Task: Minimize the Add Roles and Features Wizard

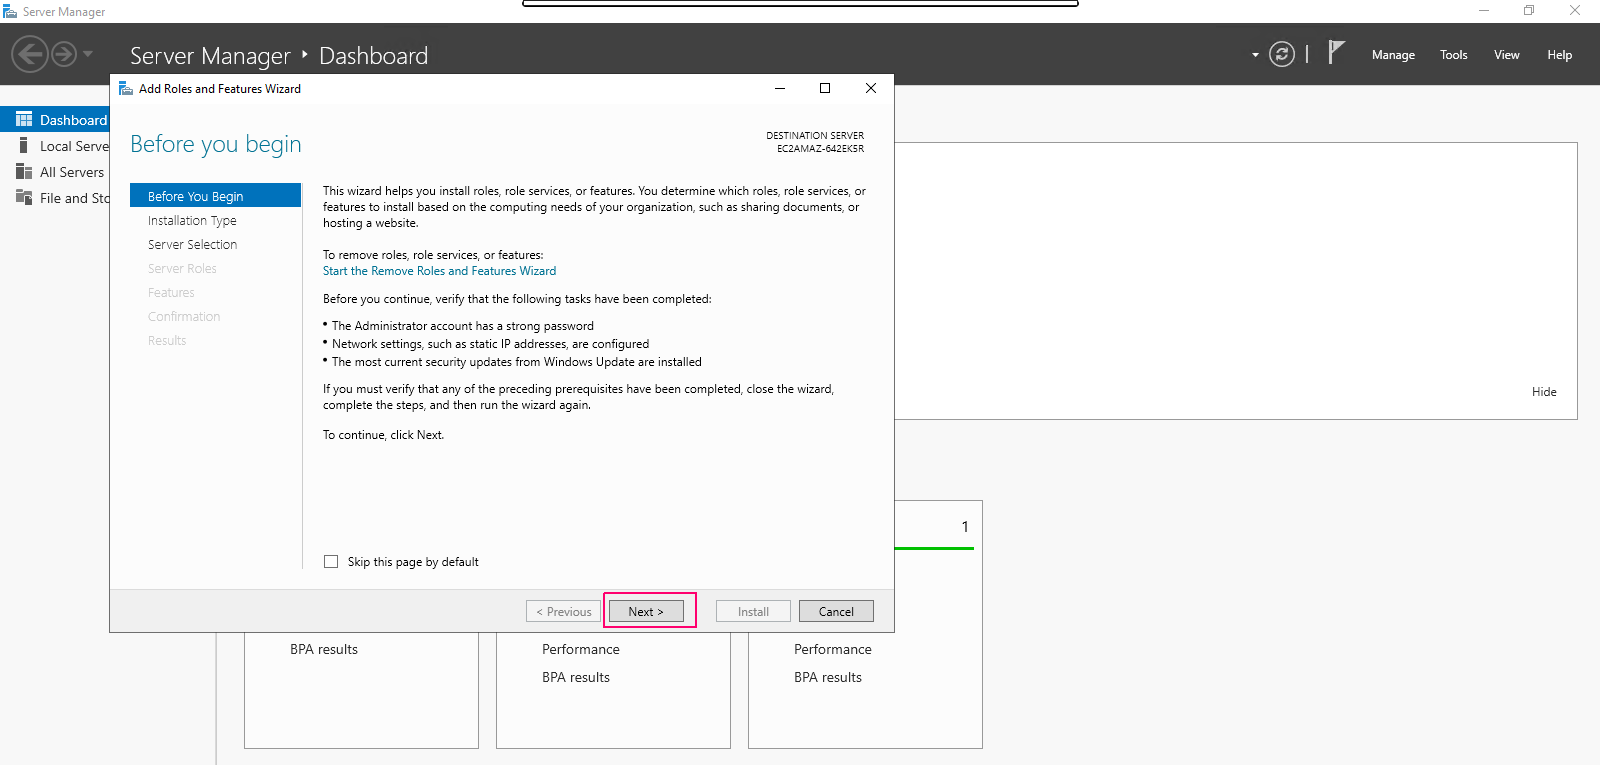Action: [780, 88]
